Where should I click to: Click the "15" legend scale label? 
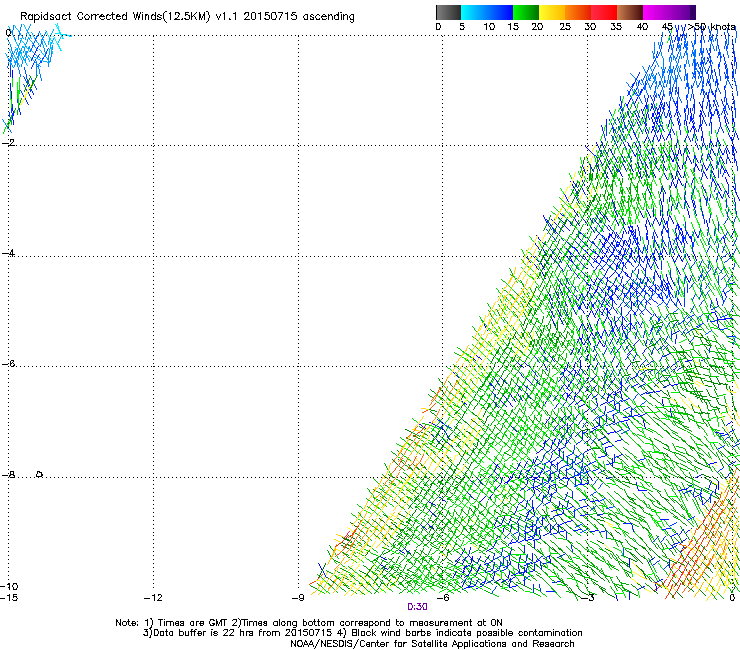pos(513,27)
